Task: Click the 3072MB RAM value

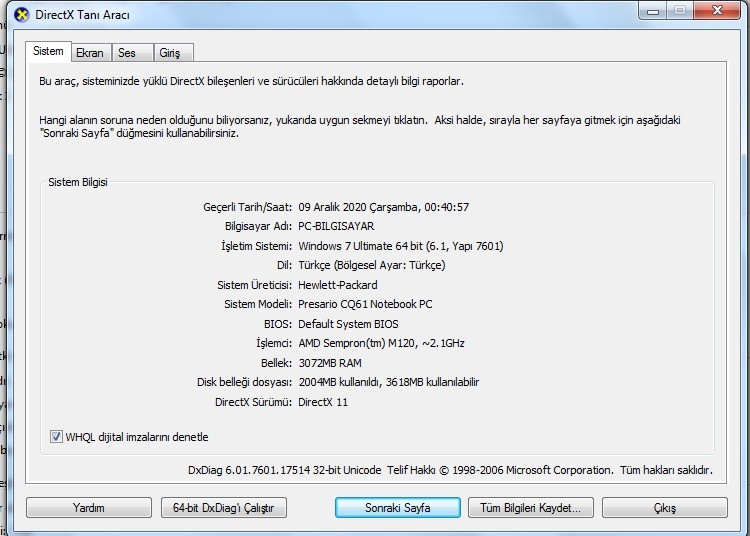Action: tap(330, 363)
